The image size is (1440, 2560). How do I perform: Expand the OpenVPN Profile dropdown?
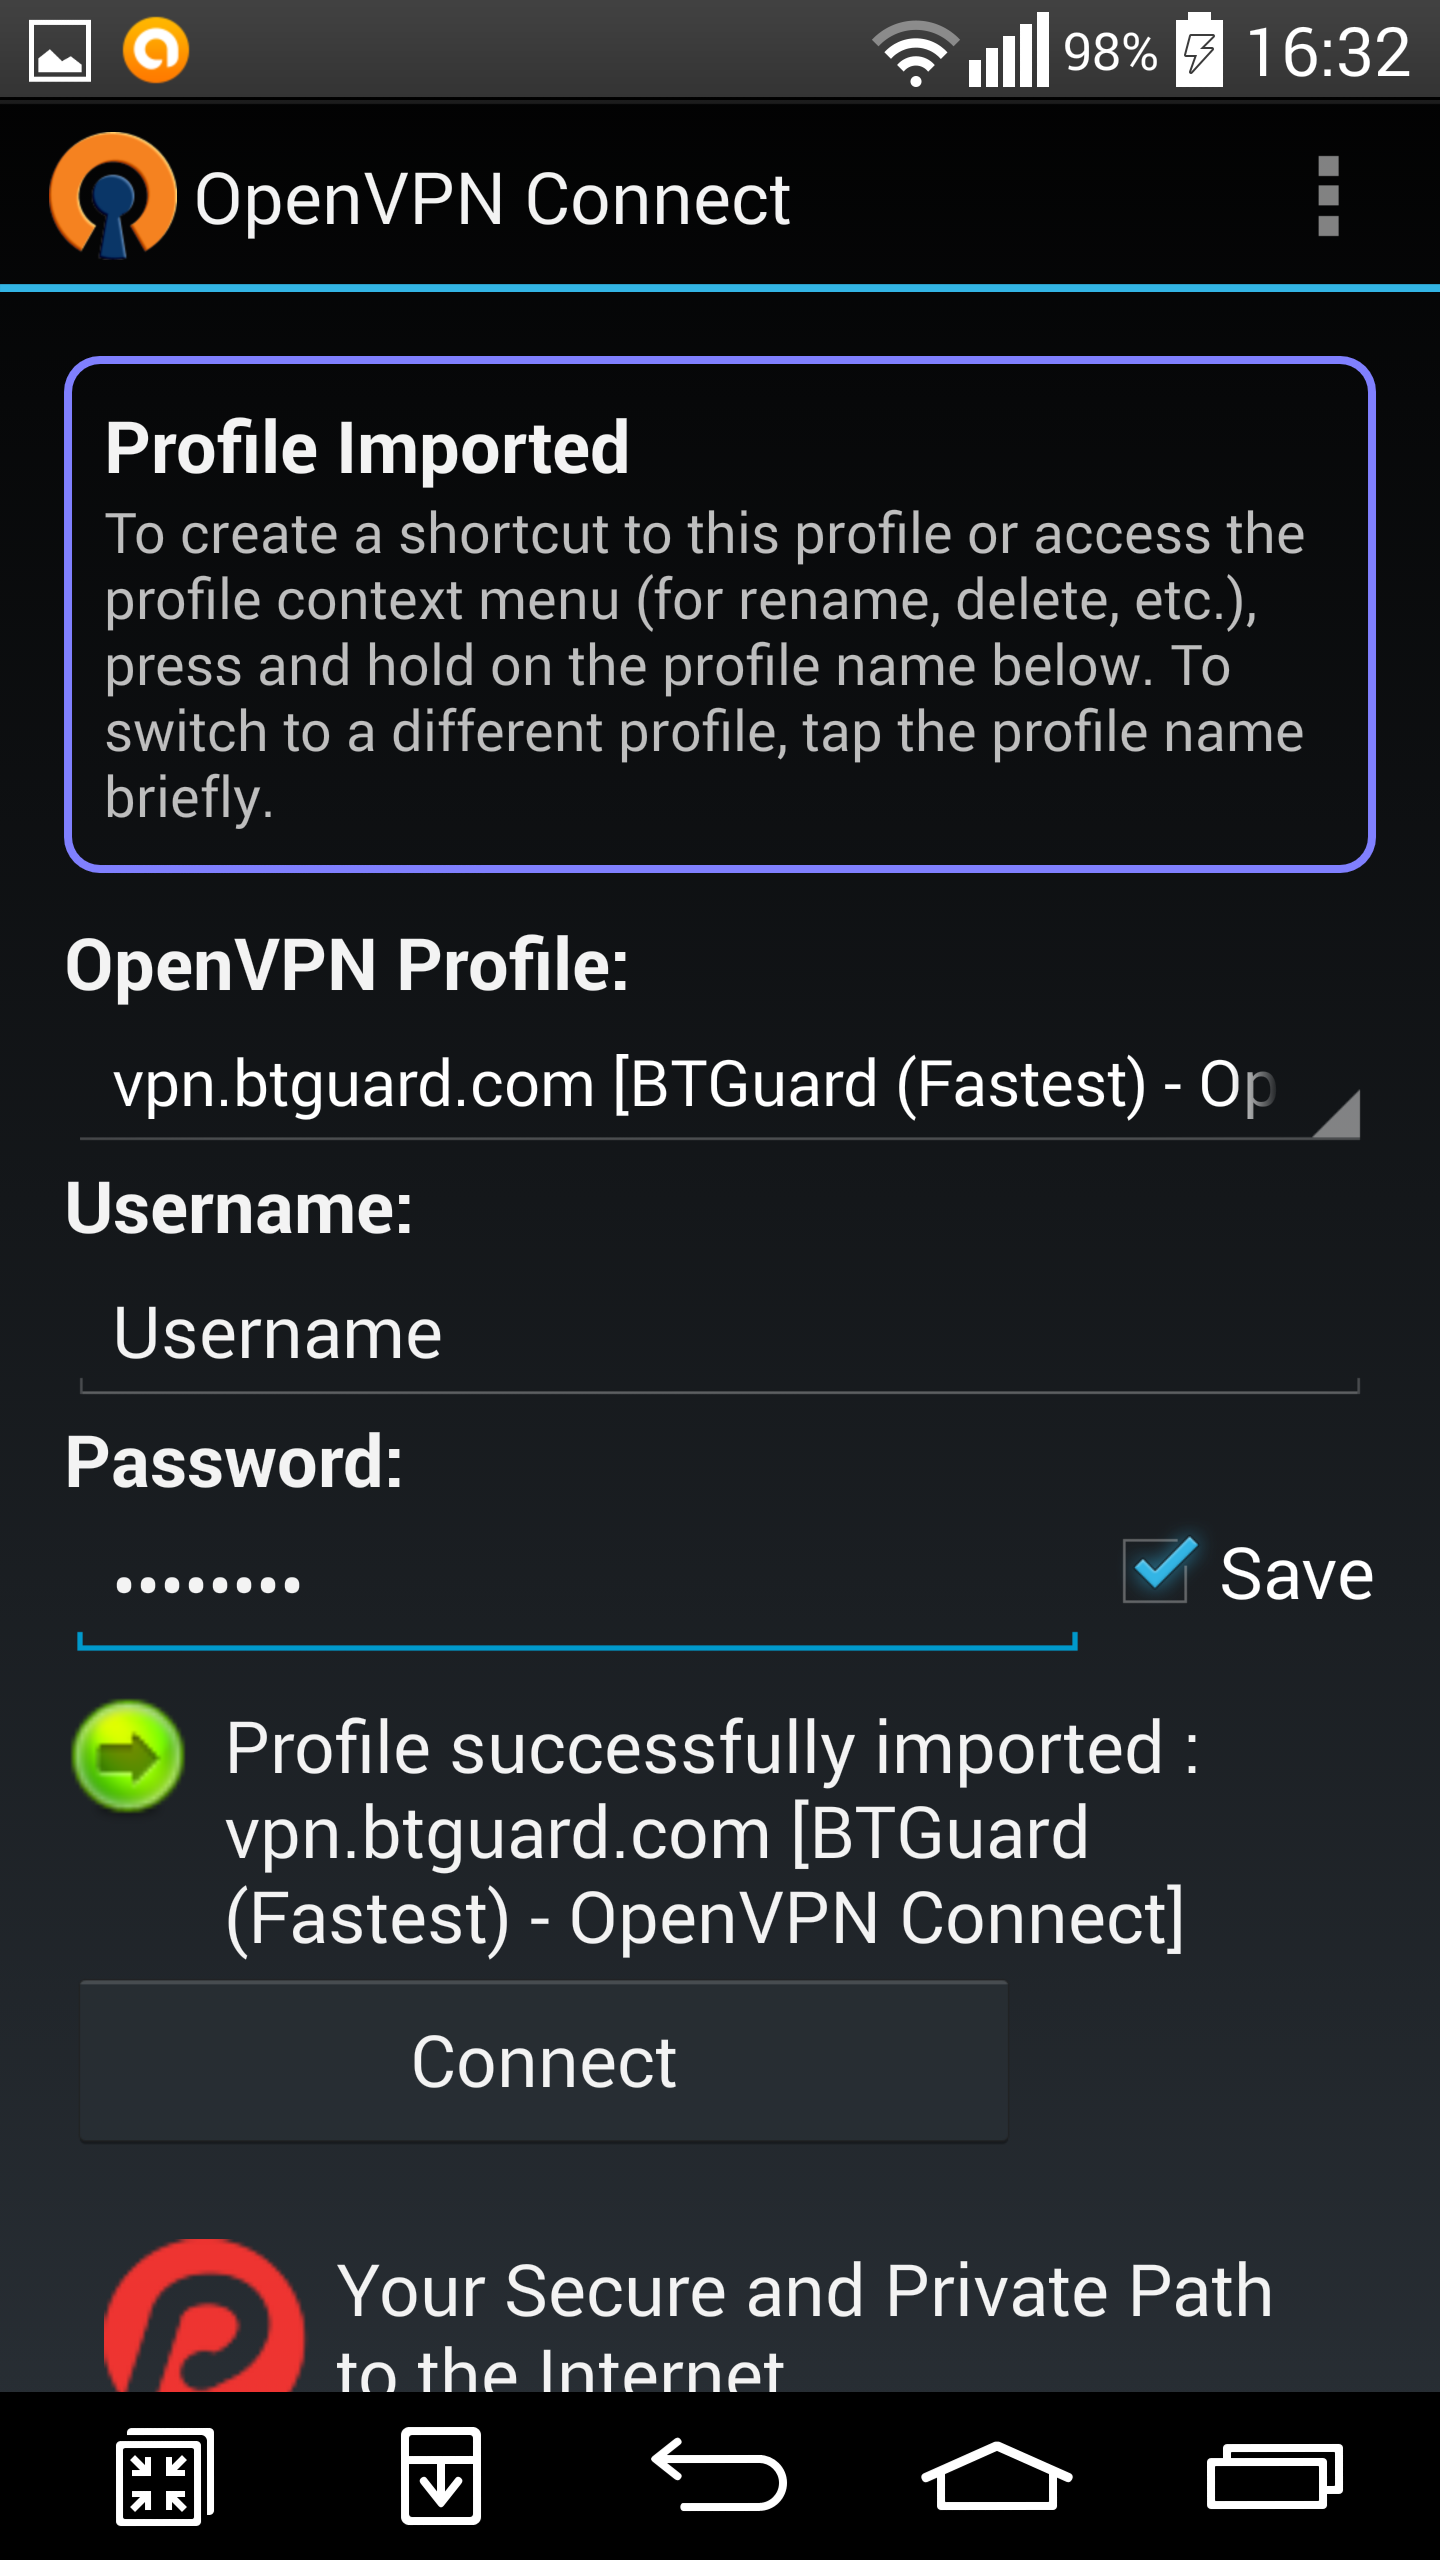(x=719, y=1087)
